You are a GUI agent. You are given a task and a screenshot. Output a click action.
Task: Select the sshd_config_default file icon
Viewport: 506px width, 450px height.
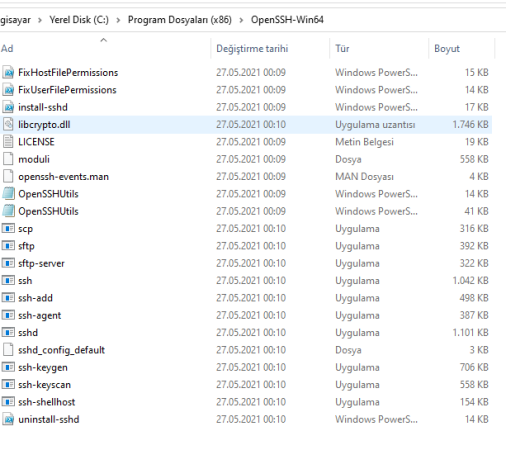pyautogui.click(x=8, y=350)
